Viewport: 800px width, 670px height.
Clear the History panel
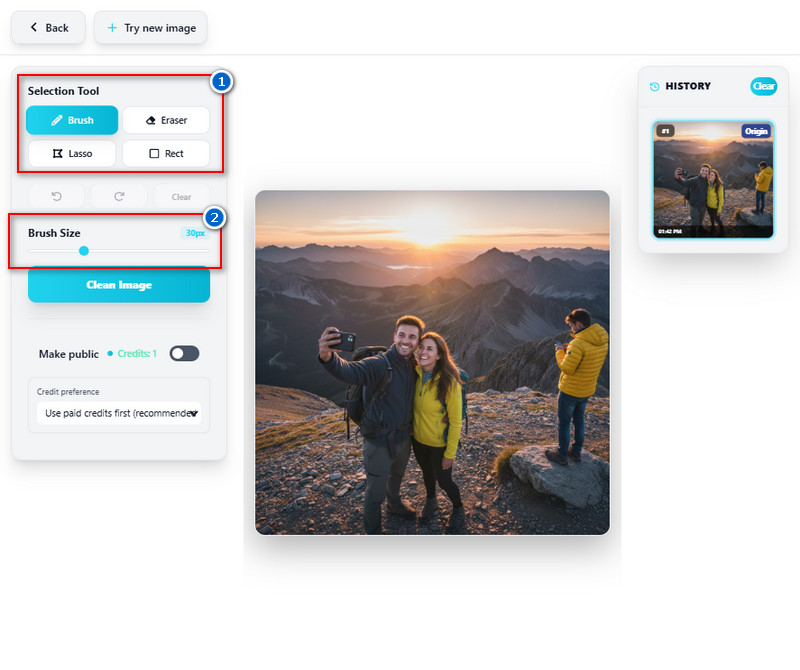[764, 86]
